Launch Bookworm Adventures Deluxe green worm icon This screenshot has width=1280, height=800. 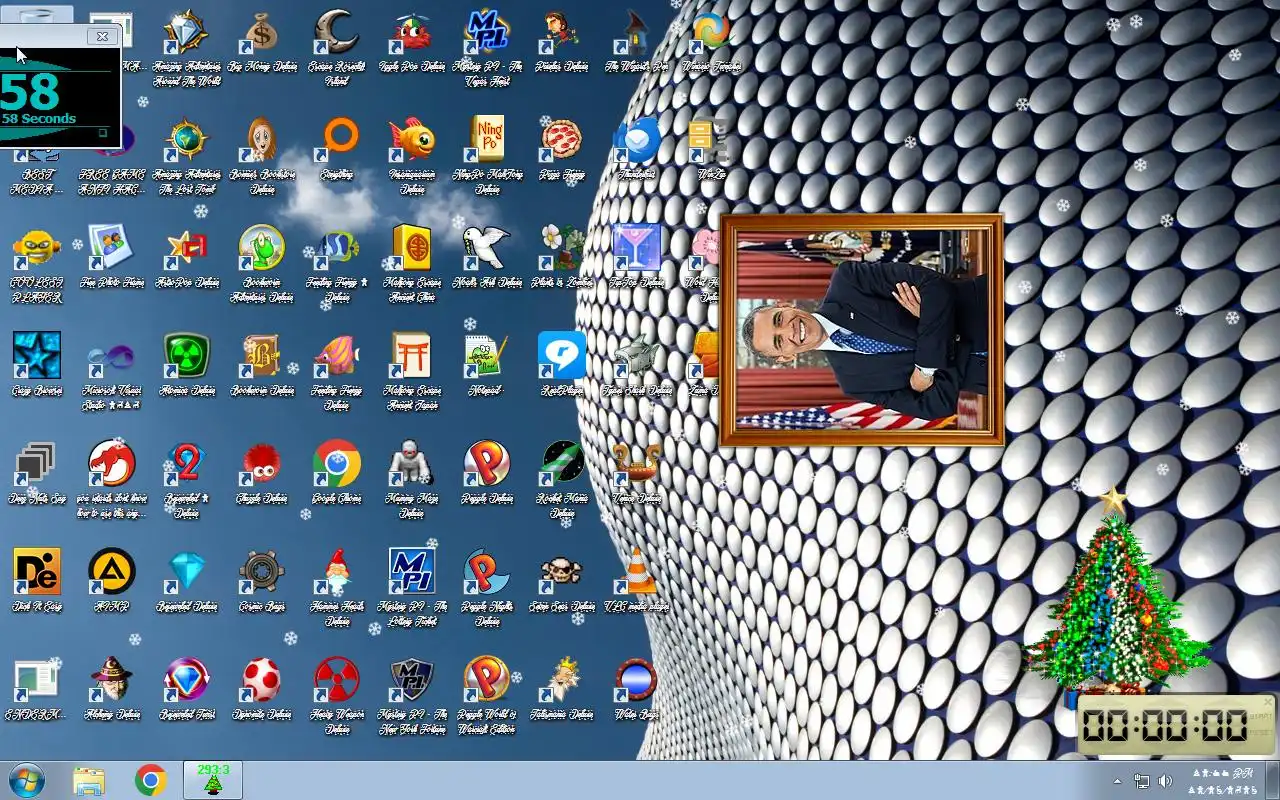(x=262, y=248)
